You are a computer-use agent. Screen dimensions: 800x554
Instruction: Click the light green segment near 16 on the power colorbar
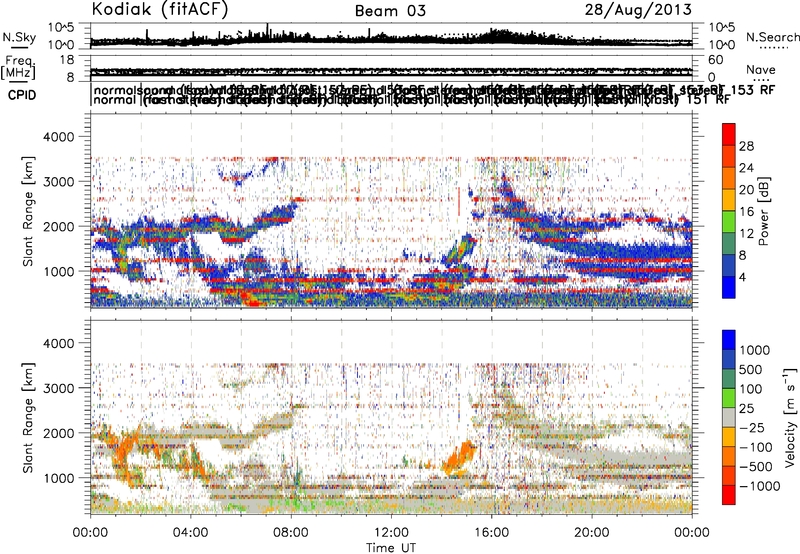click(x=729, y=222)
